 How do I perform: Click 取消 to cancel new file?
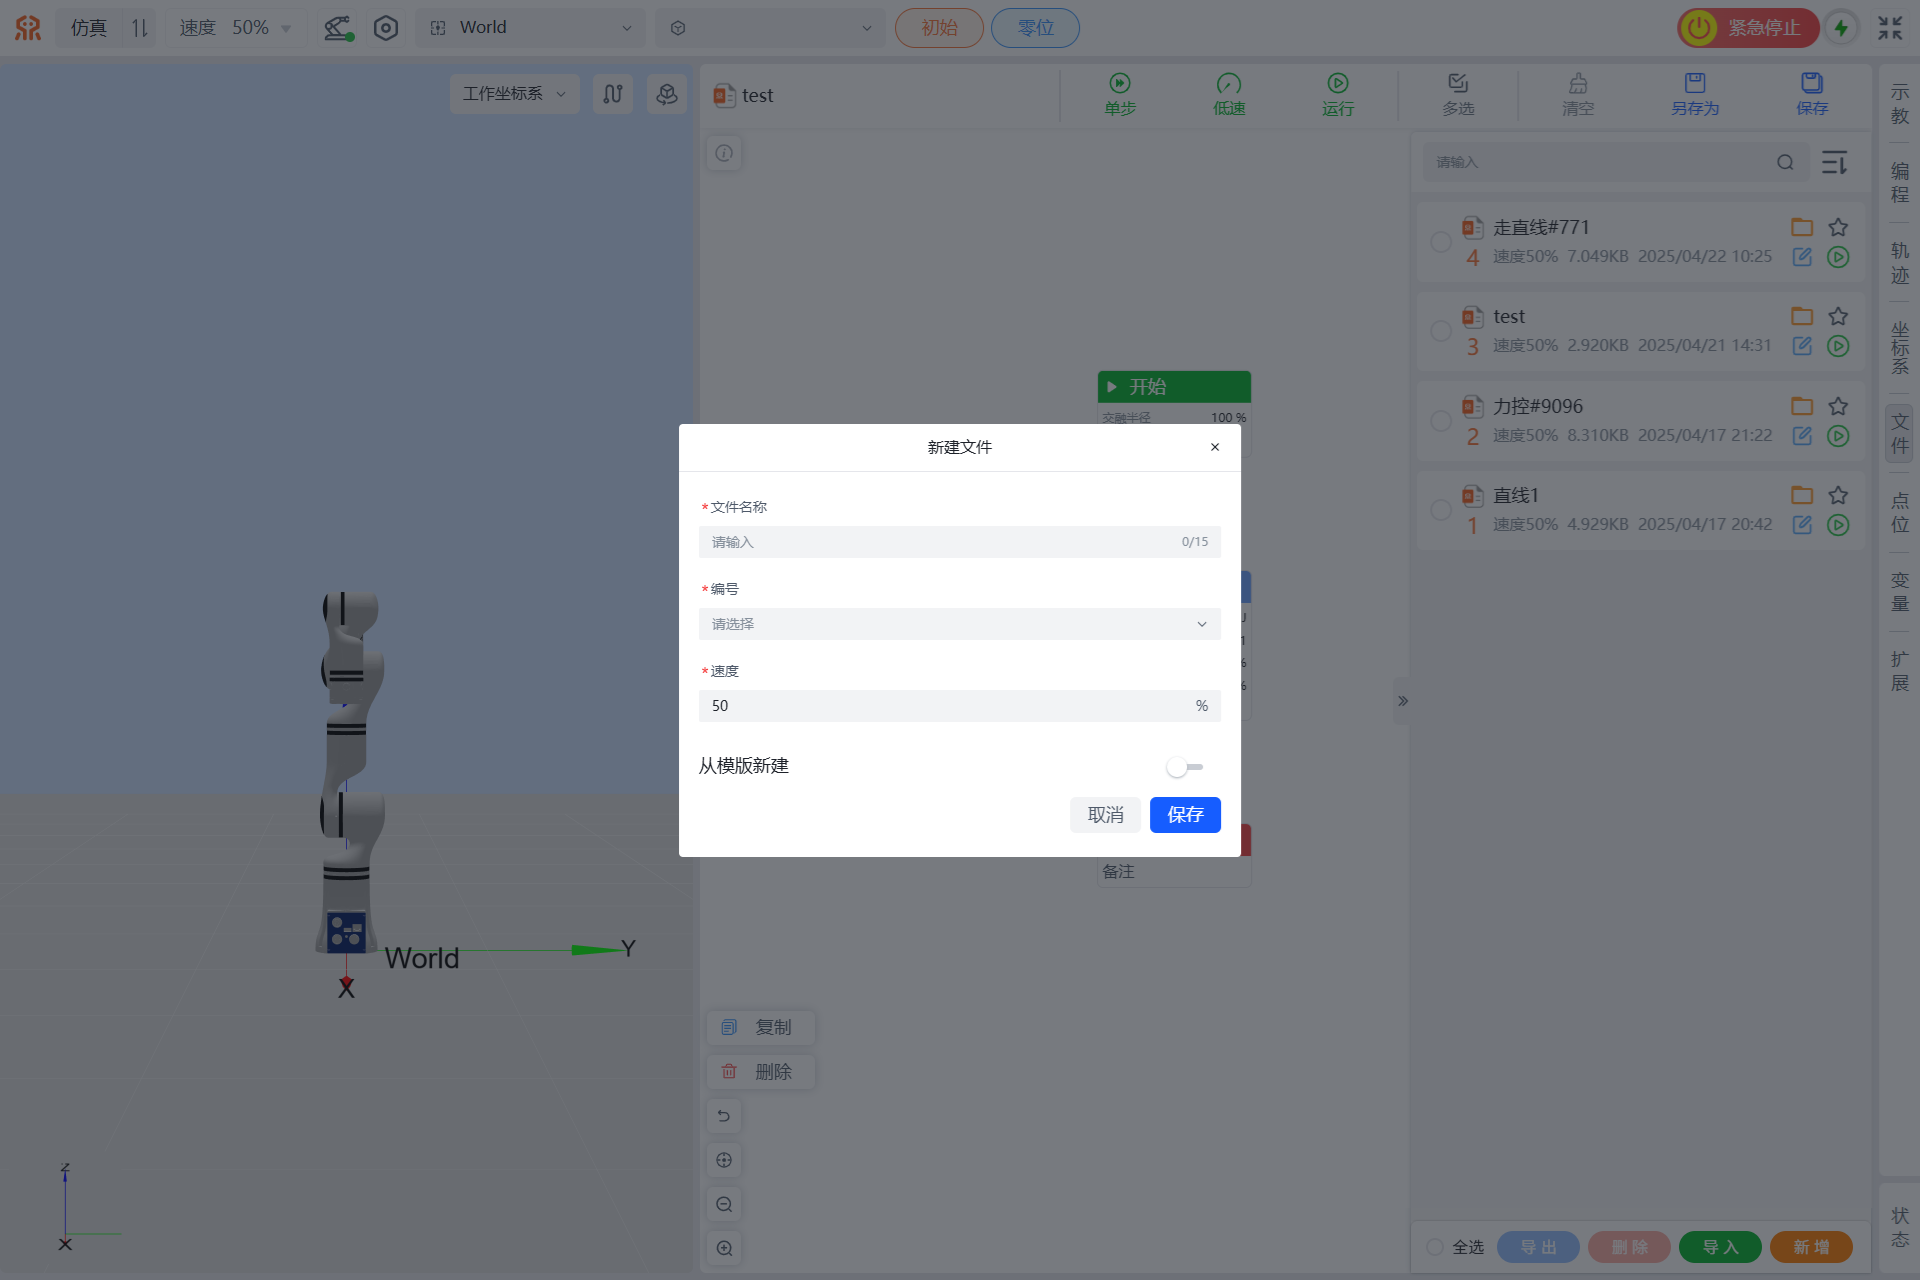pyautogui.click(x=1105, y=815)
